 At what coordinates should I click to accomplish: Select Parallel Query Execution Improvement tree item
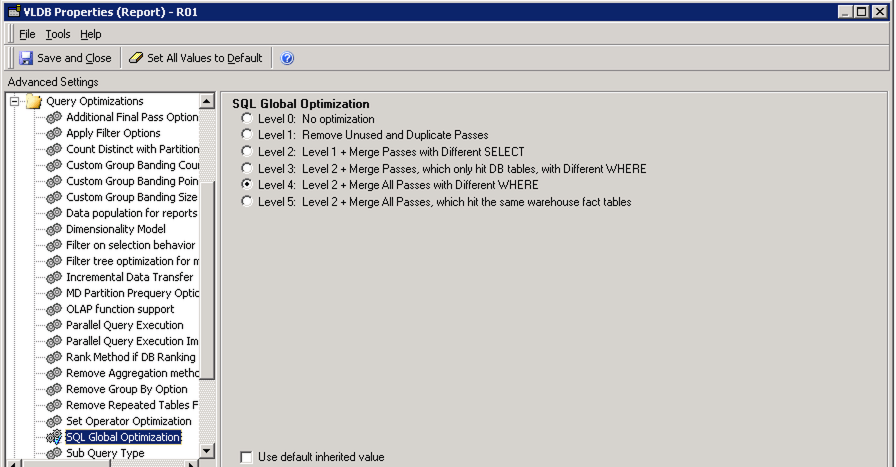[x=132, y=341]
